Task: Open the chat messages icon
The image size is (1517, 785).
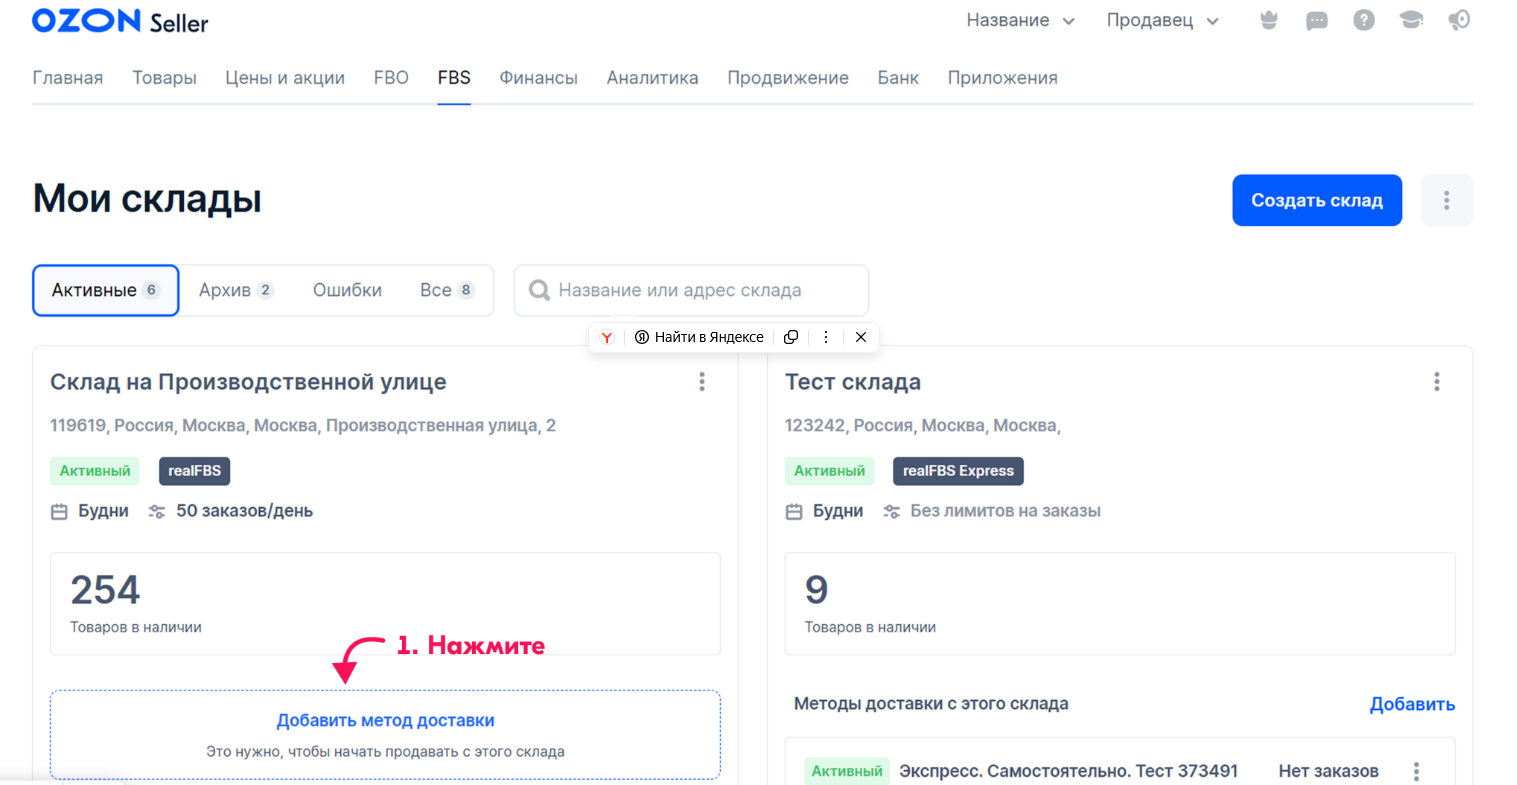Action: pyautogui.click(x=1316, y=21)
